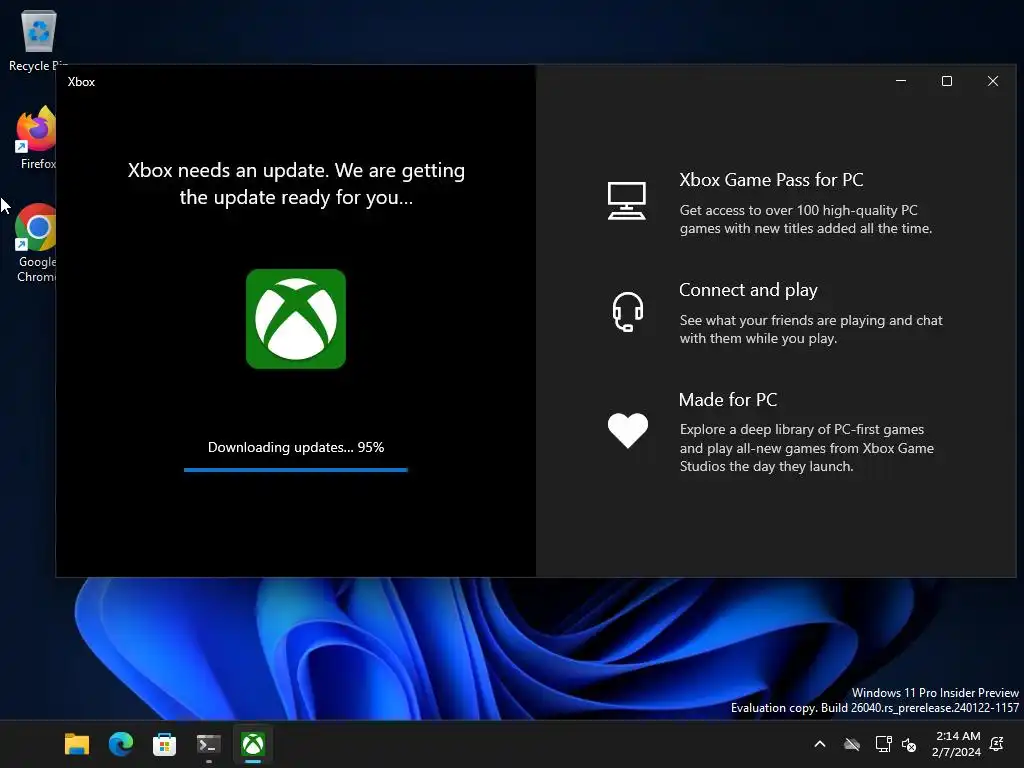Click the 'Downloading updates... 95%' text
Screen dimensions: 1024x768
[x=296, y=447]
